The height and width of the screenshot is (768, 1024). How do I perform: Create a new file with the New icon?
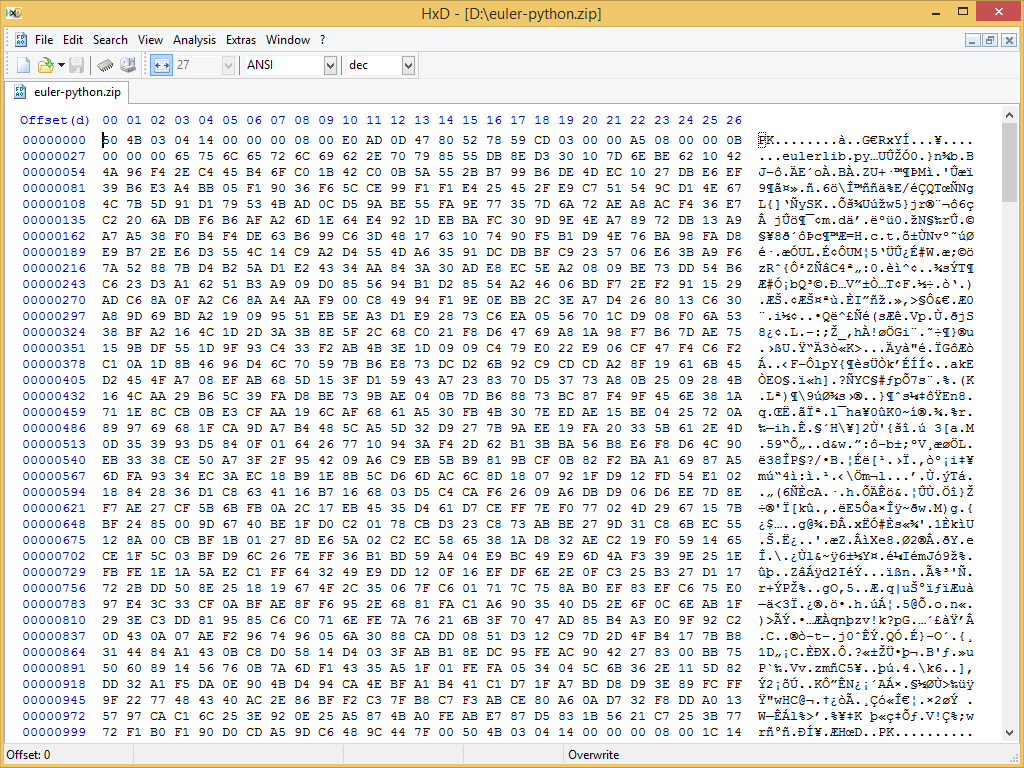(x=22, y=64)
